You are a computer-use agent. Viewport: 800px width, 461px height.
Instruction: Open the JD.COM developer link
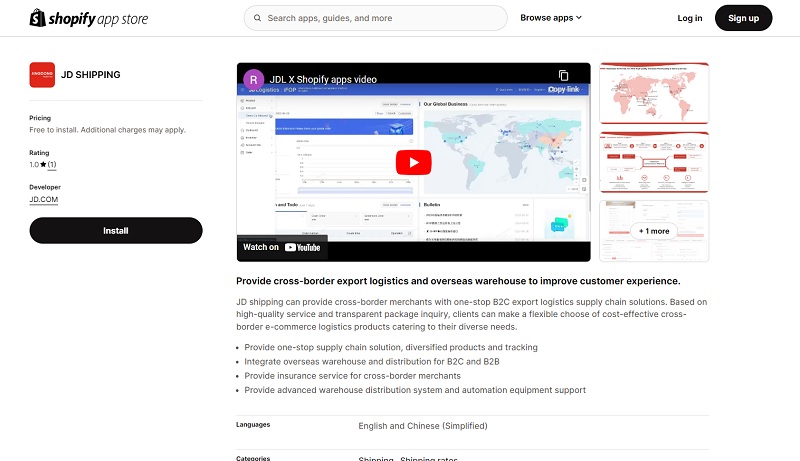[43, 199]
